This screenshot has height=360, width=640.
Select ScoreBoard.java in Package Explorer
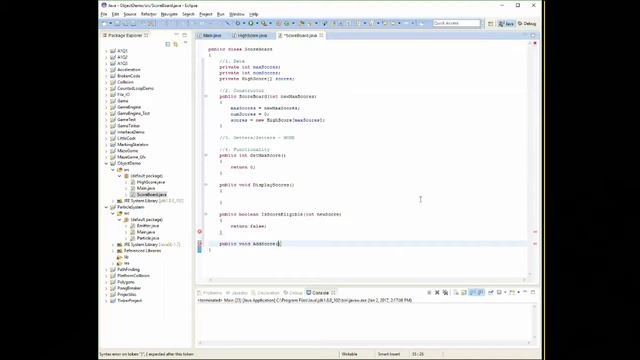[151, 195]
